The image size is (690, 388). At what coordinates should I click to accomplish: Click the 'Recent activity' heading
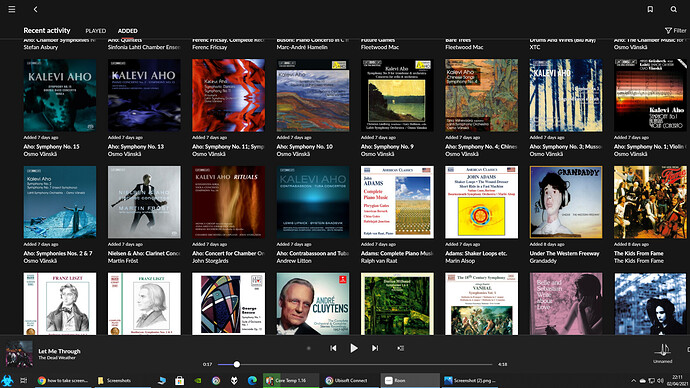pyautogui.click(x=47, y=30)
